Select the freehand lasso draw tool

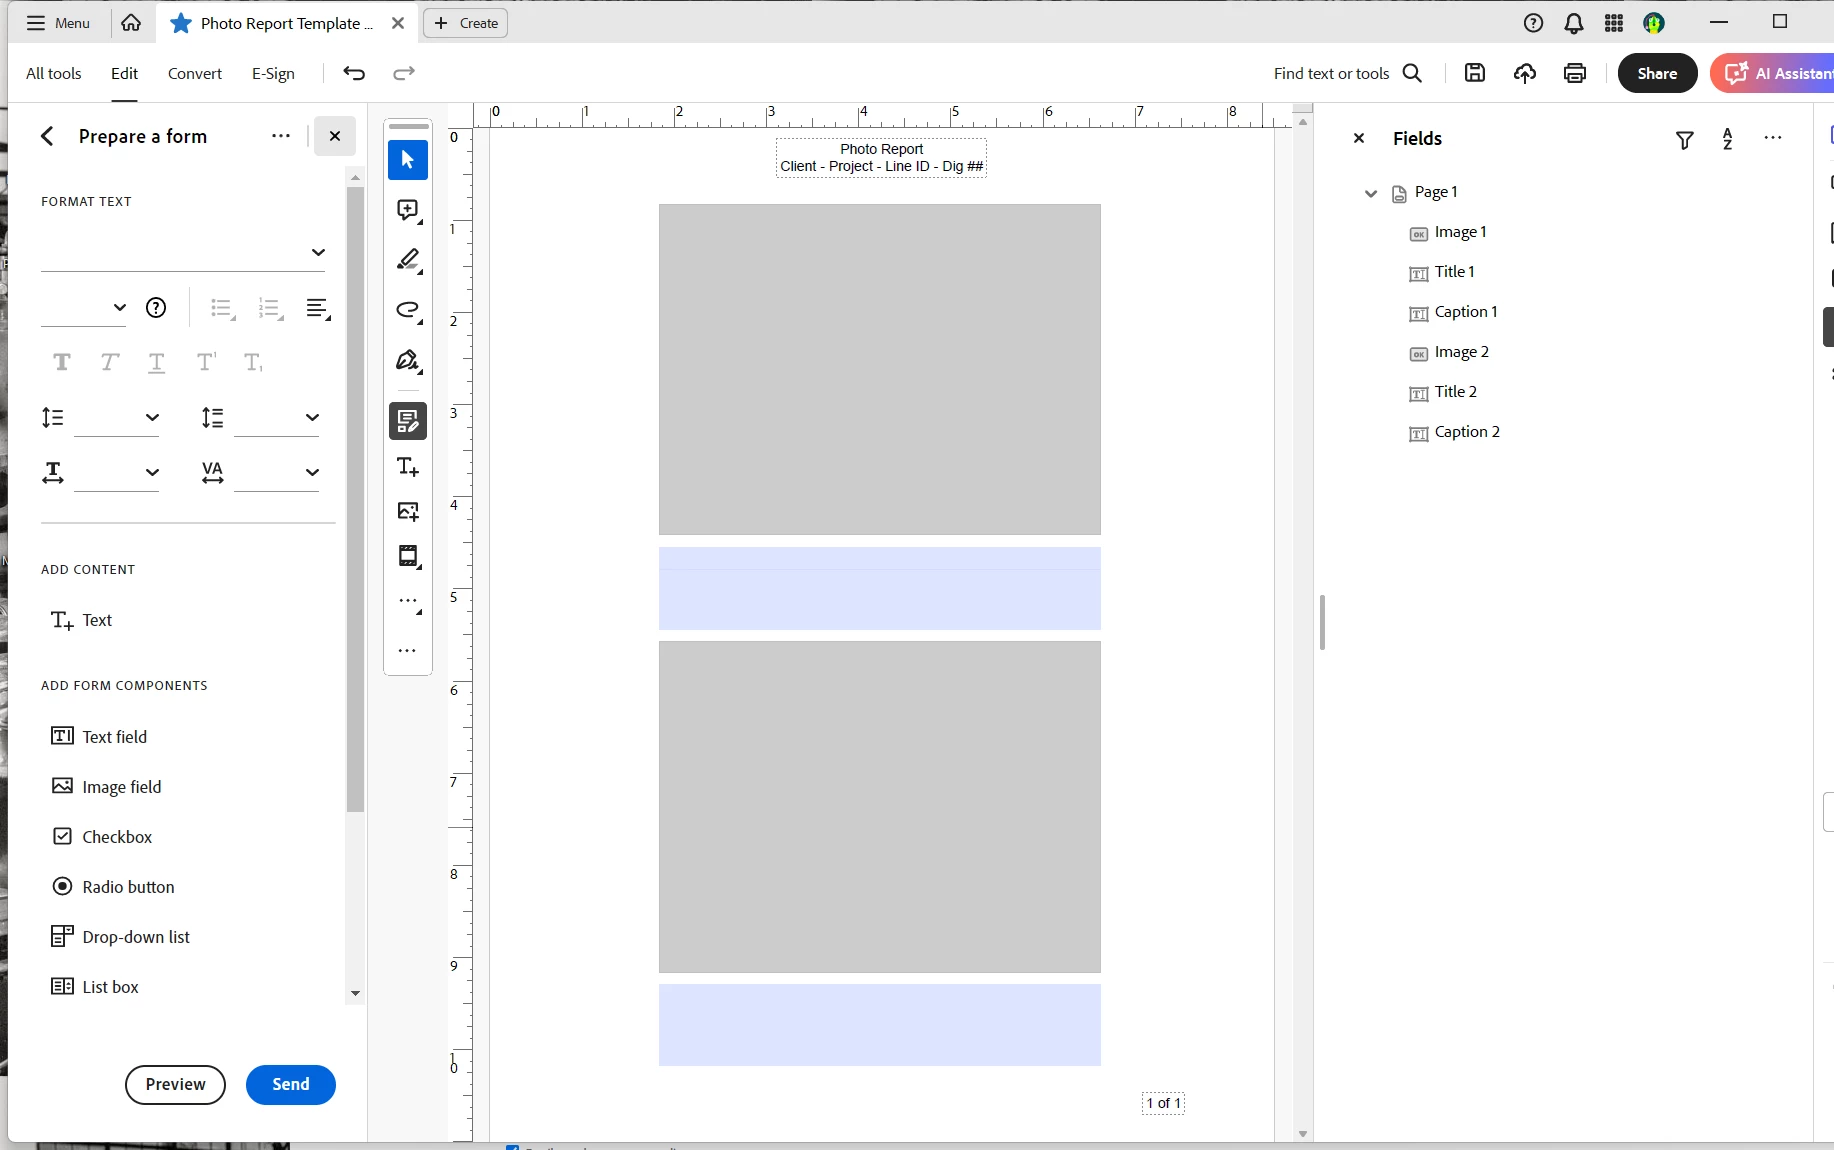408,310
